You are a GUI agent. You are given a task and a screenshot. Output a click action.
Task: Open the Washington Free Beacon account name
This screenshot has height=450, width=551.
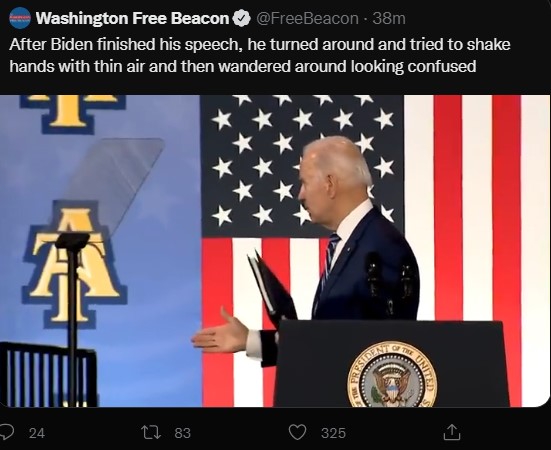tap(132, 18)
